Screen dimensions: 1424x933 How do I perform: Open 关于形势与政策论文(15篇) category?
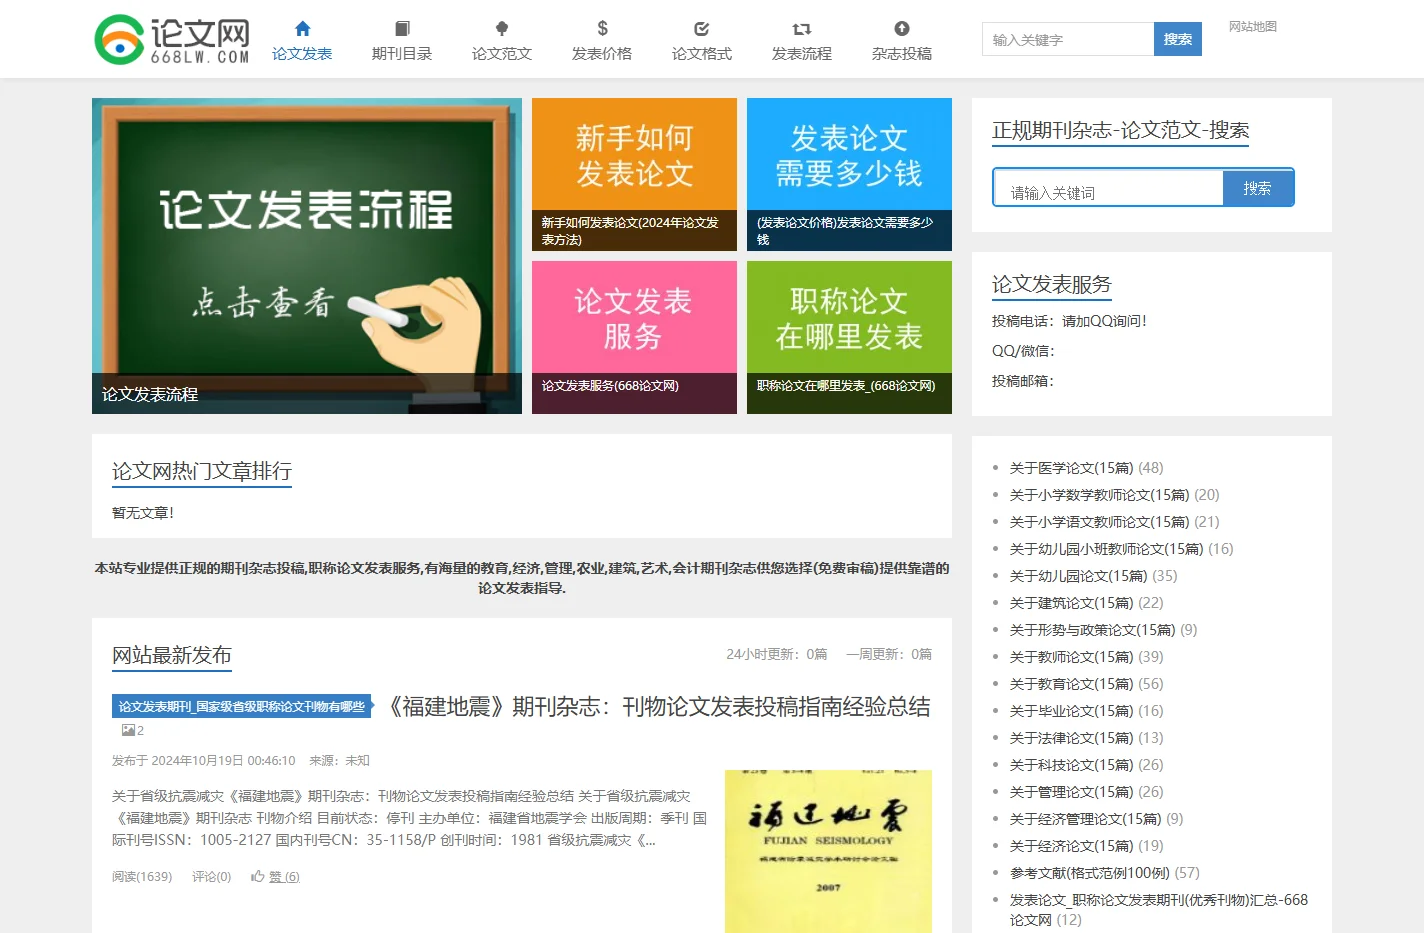click(1092, 630)
